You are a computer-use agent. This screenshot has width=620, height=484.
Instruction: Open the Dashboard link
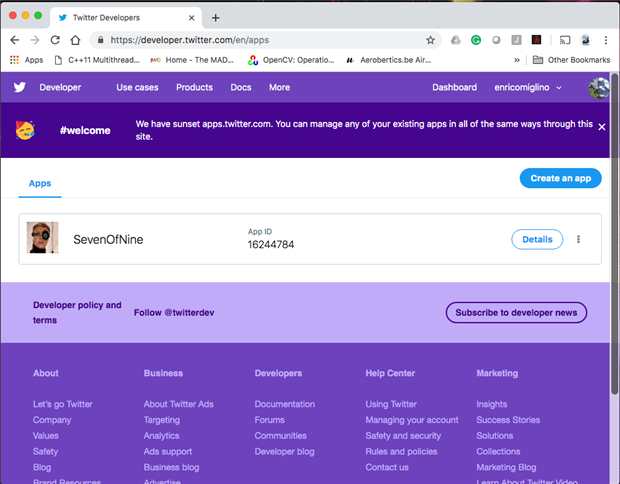[454, 88]
